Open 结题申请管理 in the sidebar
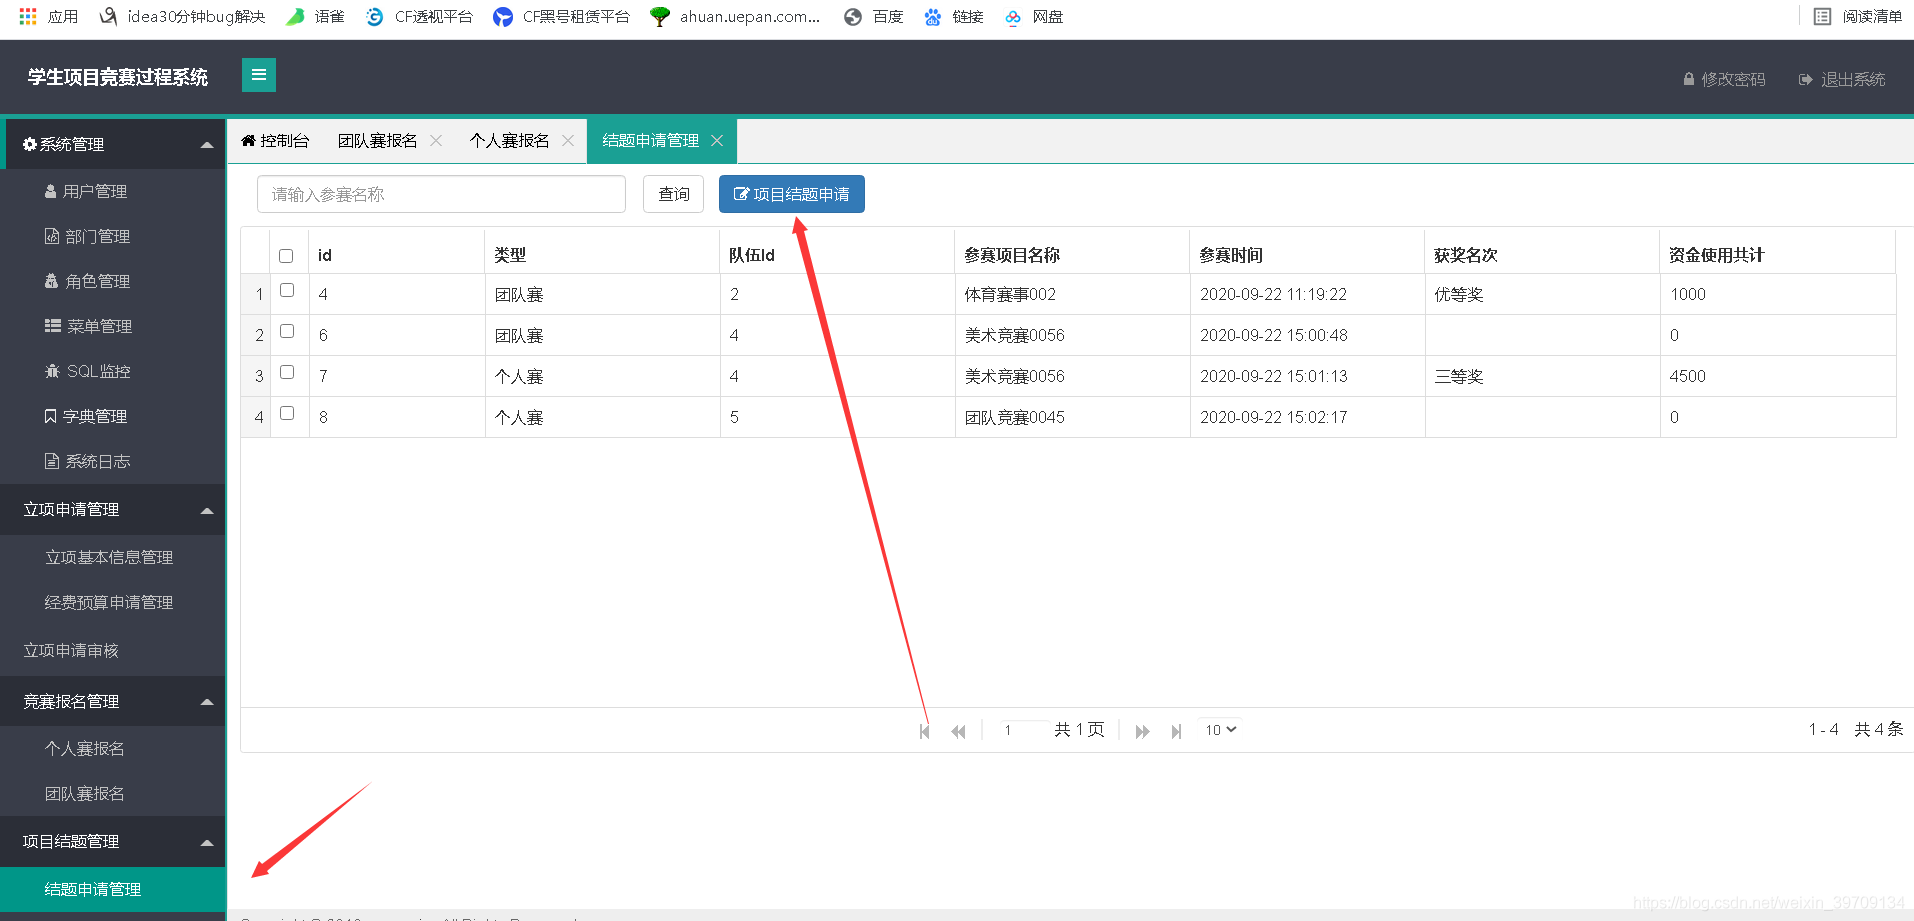This screenshot has height=921, width=1914. coord(113,889)
